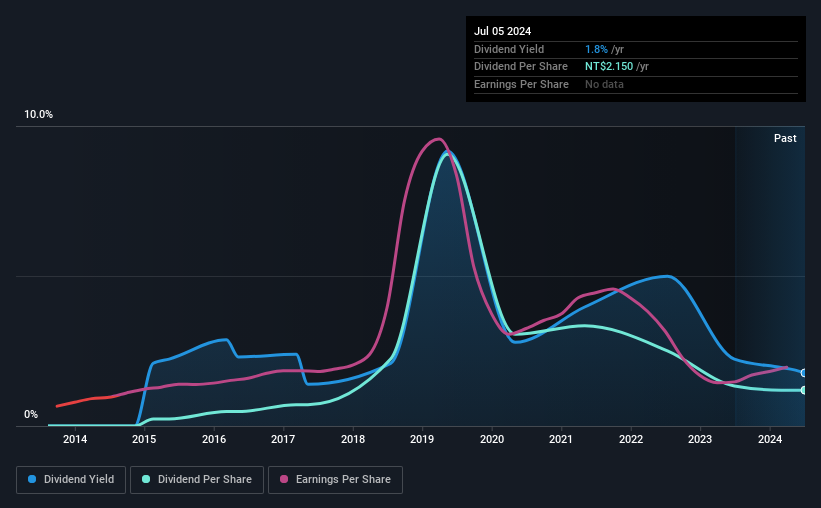
Task: Click the teal Dividend Per Share legend dot
Action: coord(146,479)
